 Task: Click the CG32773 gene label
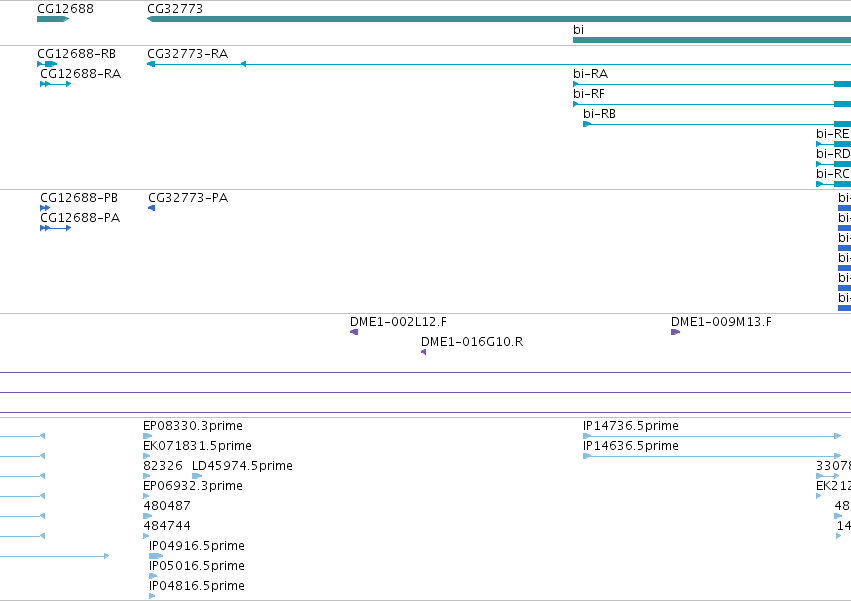175,9
